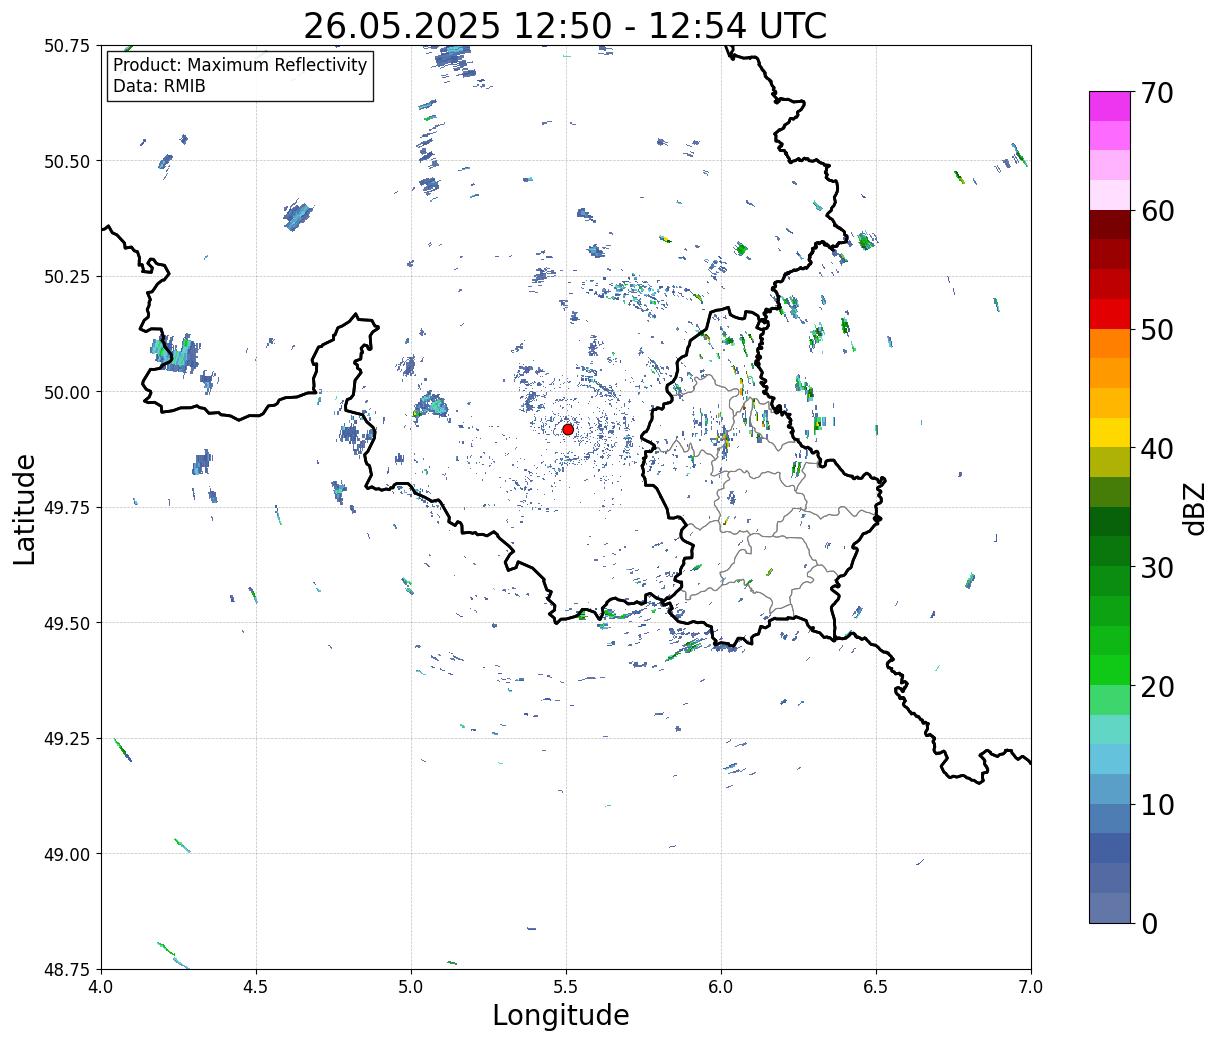The height and width of the screenshot is (1040, 1219).
Task: Click the colorbar tick label 10
Action: point(1158,805)
